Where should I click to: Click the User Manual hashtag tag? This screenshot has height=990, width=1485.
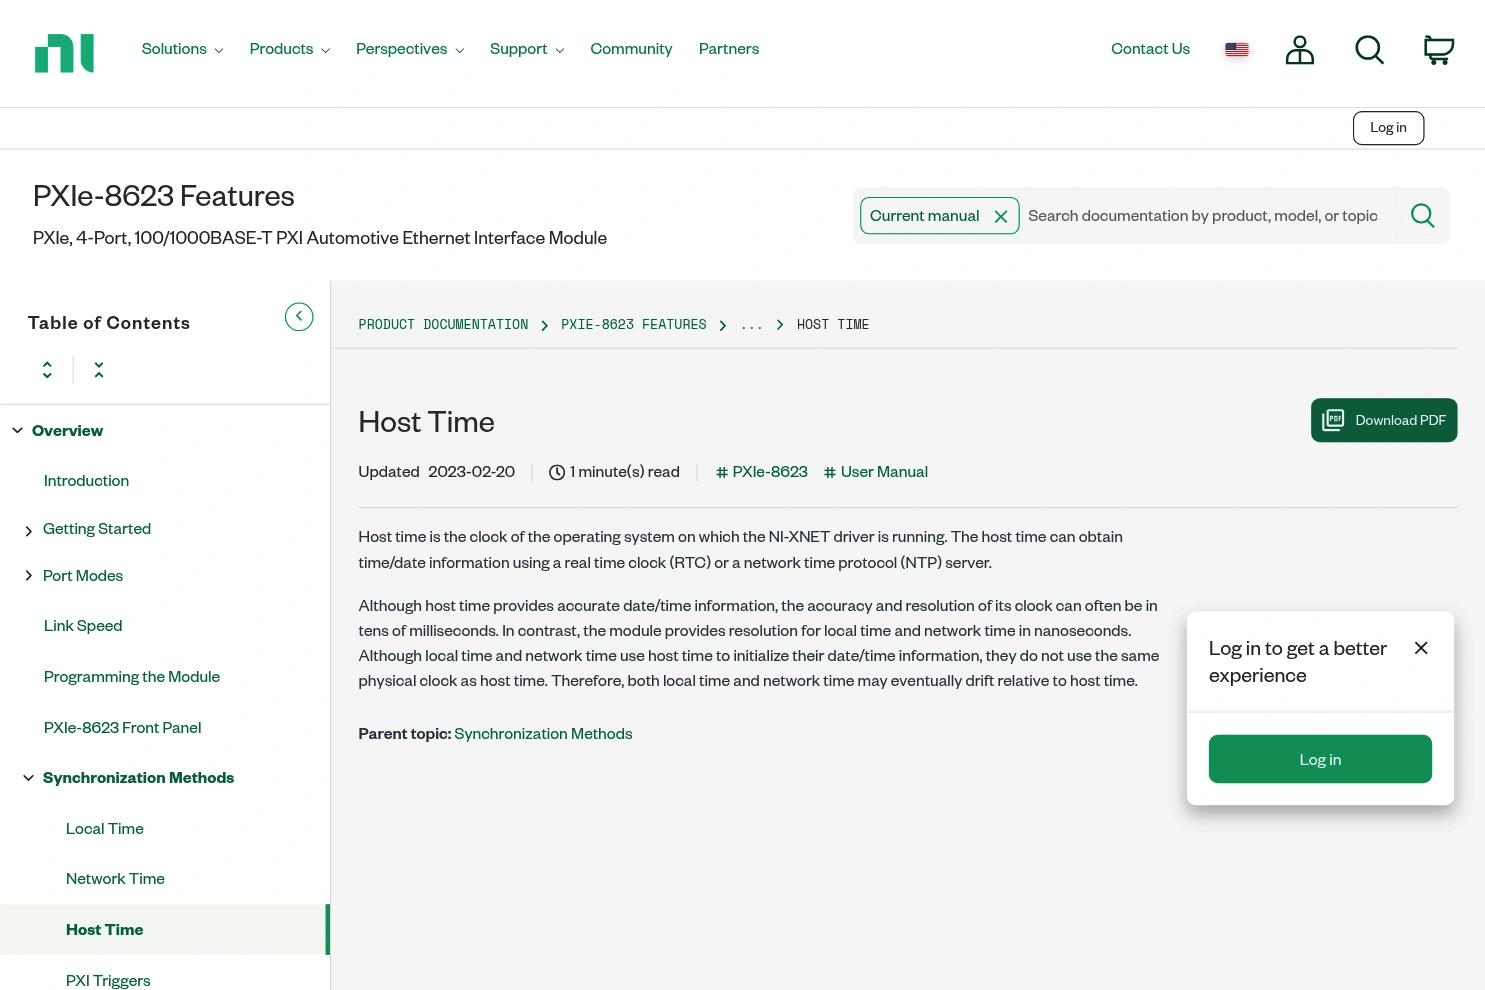[x=876, y=472]
